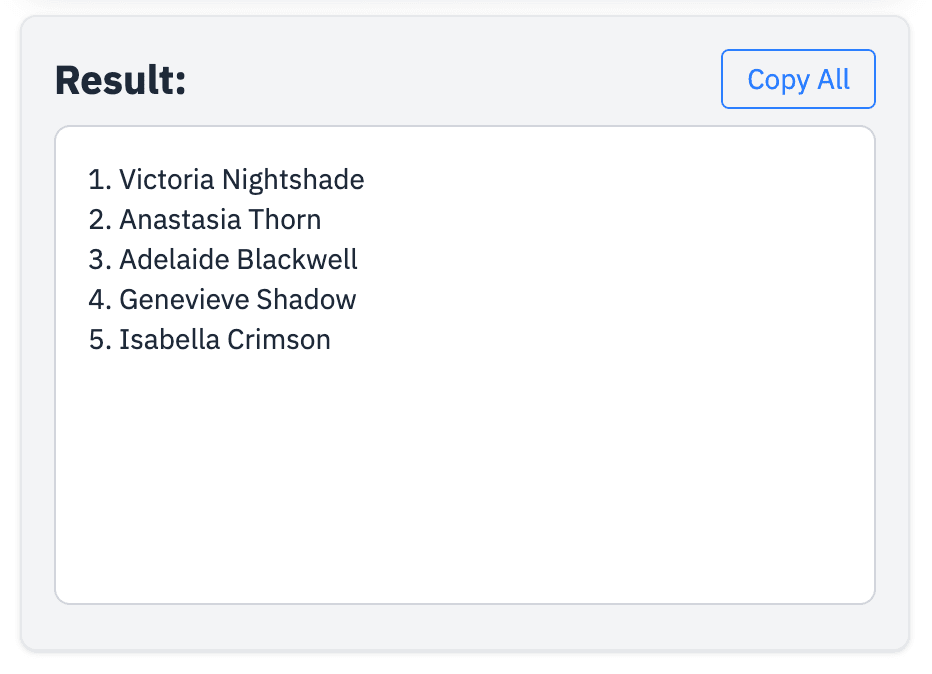Place the cursor just after Nightshade at line end
Screen dimensions: 932x674
point(366,179)
